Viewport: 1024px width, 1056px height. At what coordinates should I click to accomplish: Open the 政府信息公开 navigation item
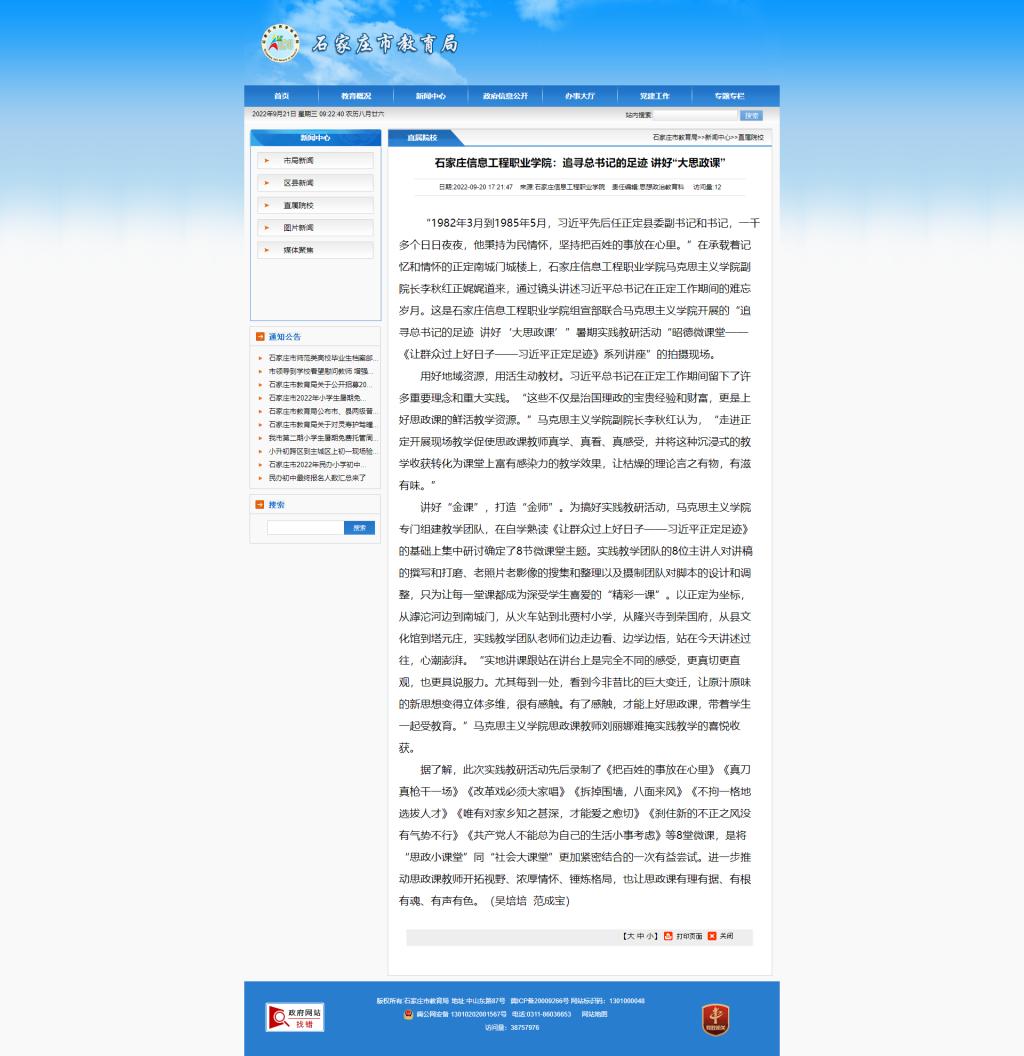[505, 96]
